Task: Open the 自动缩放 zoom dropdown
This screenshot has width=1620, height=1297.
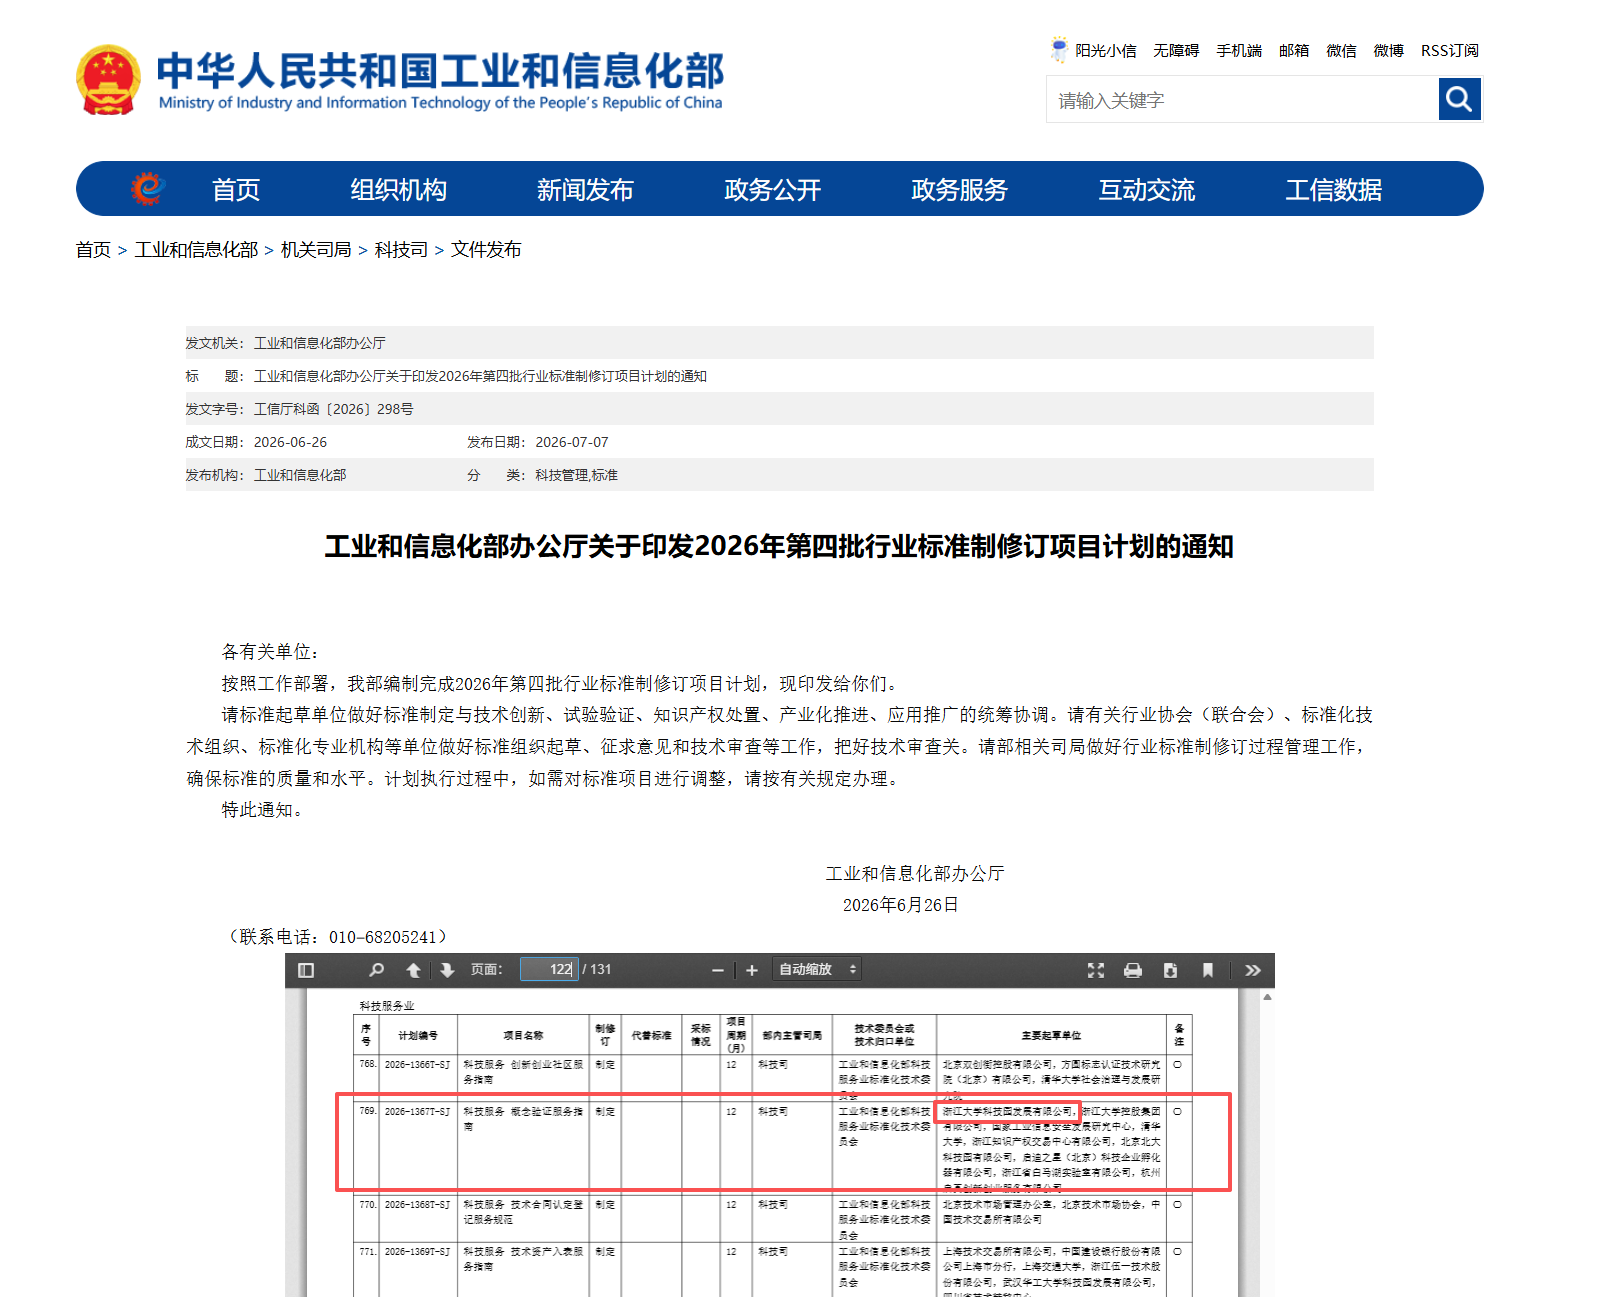Action: click(819, 969)
